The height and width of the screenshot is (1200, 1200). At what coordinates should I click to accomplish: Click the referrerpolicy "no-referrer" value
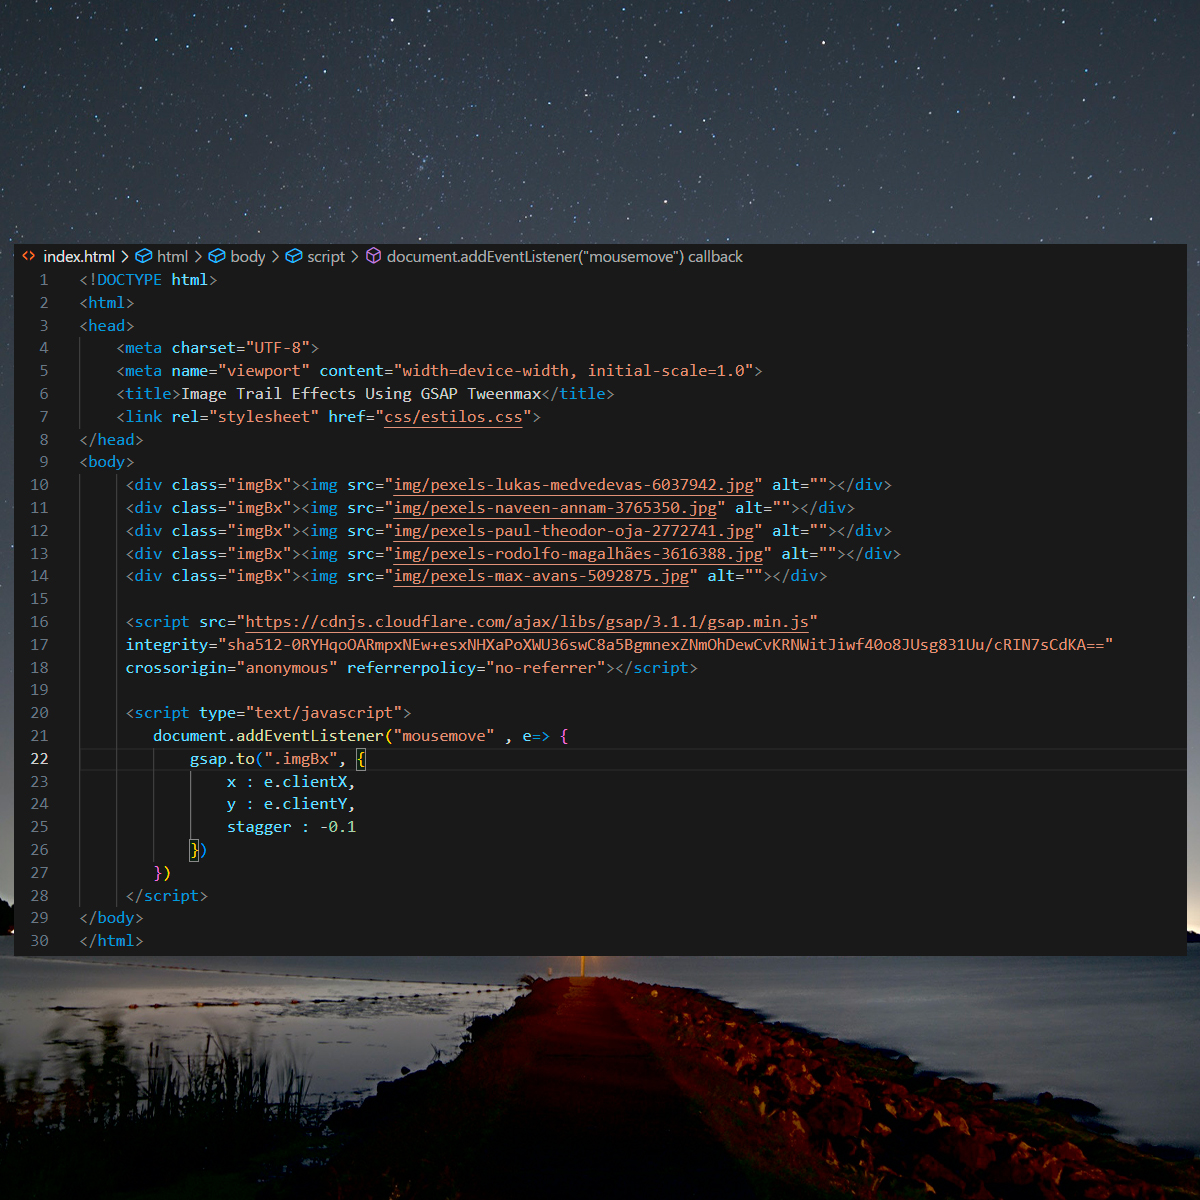[x=545, y=668]
